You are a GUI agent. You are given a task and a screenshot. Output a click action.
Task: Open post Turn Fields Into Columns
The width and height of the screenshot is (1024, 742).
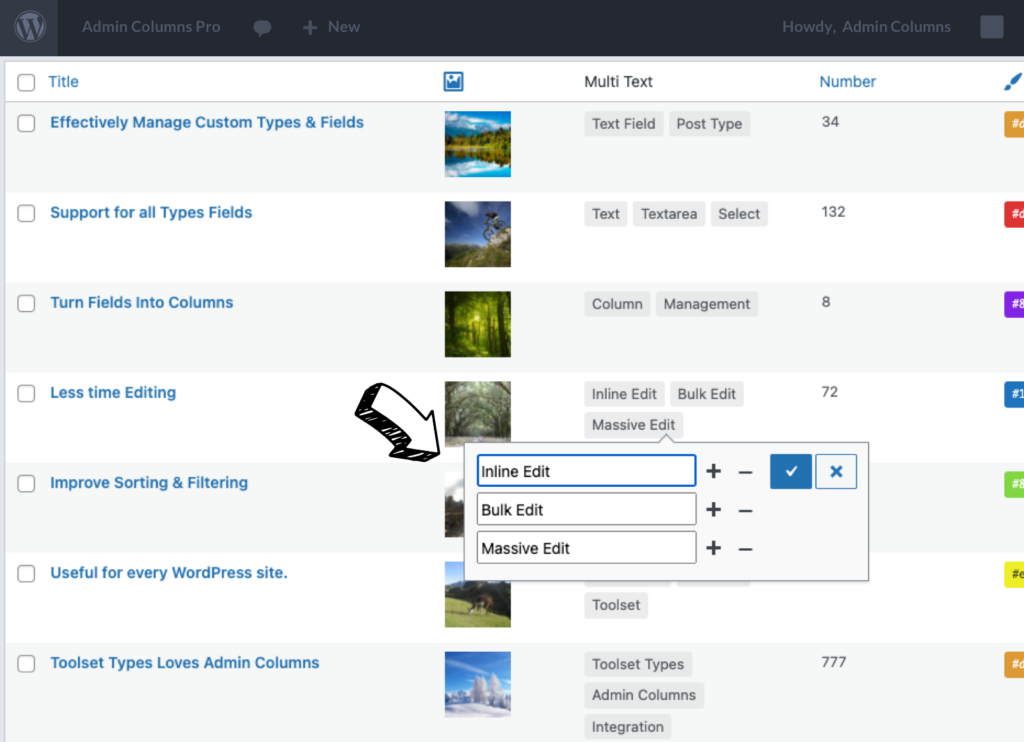(x=142, y=302)
